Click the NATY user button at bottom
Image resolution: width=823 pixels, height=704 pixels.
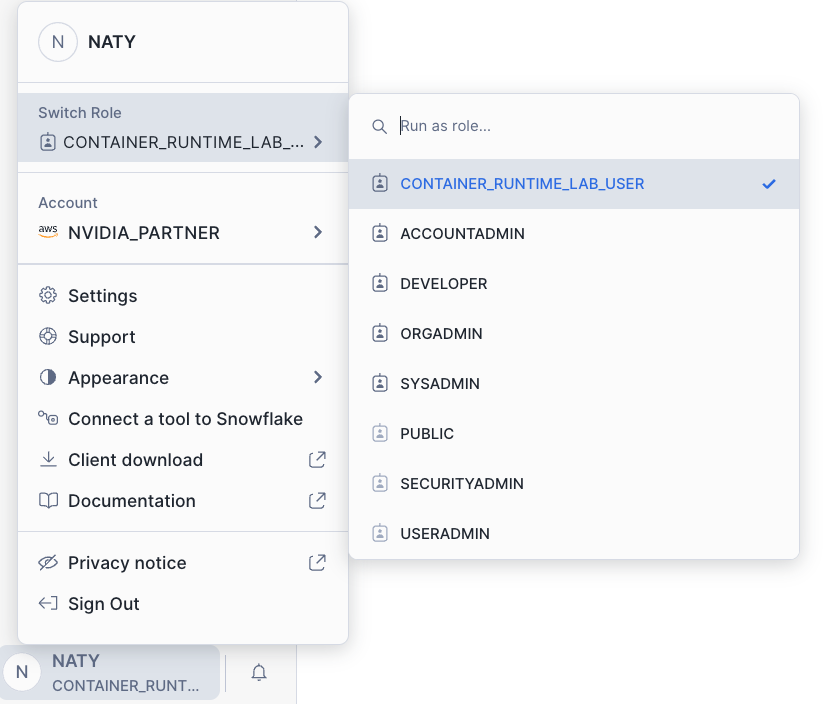(x=110, y=673)
